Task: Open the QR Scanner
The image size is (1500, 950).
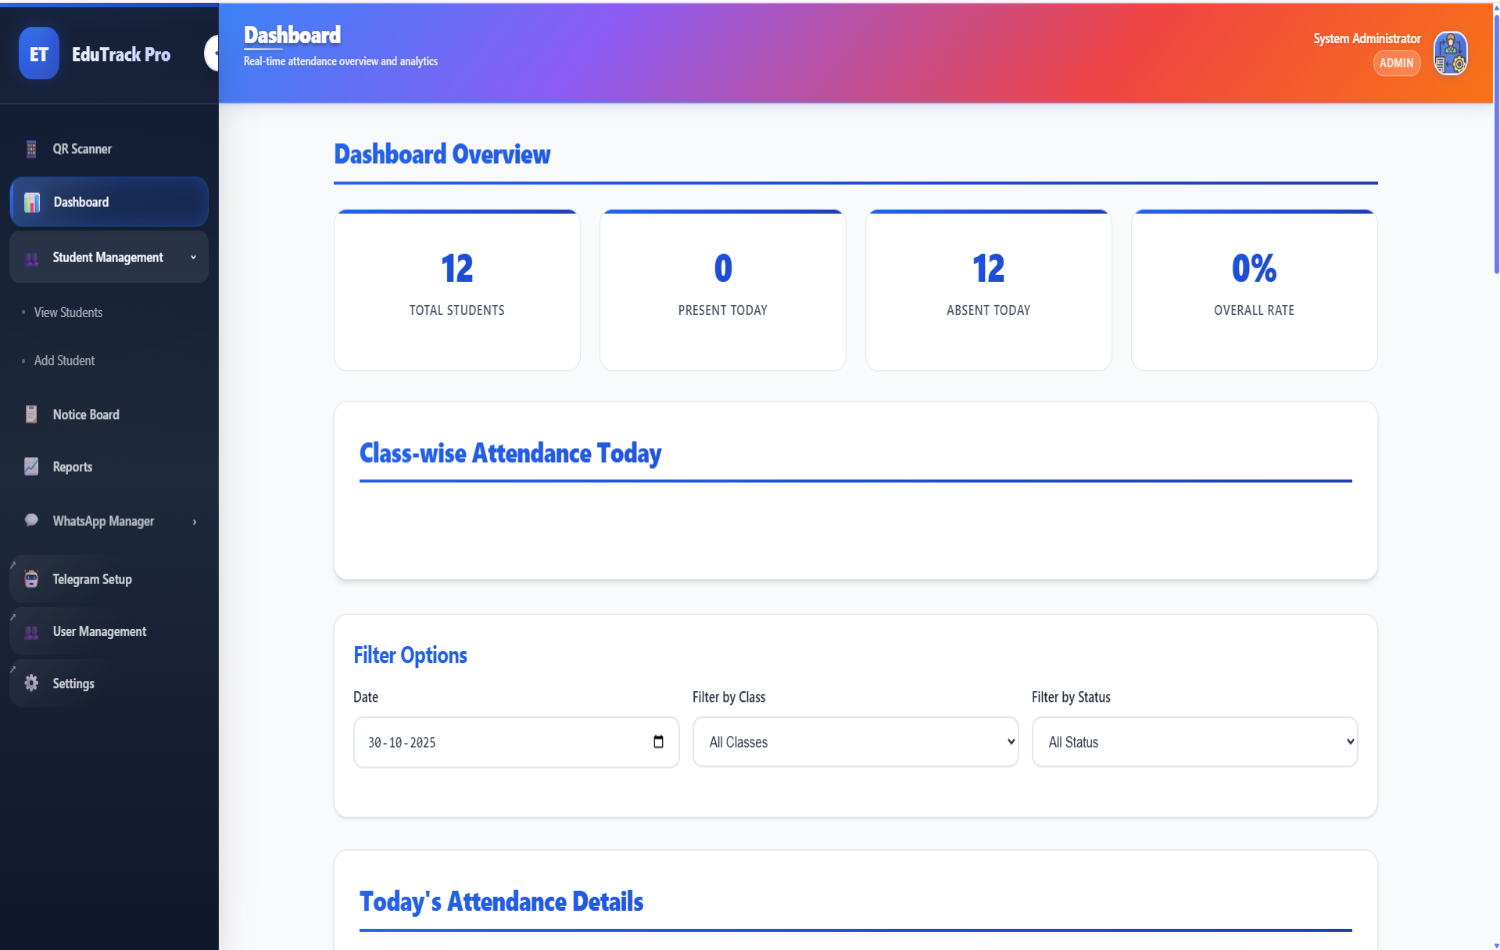Action: point(81,148)
